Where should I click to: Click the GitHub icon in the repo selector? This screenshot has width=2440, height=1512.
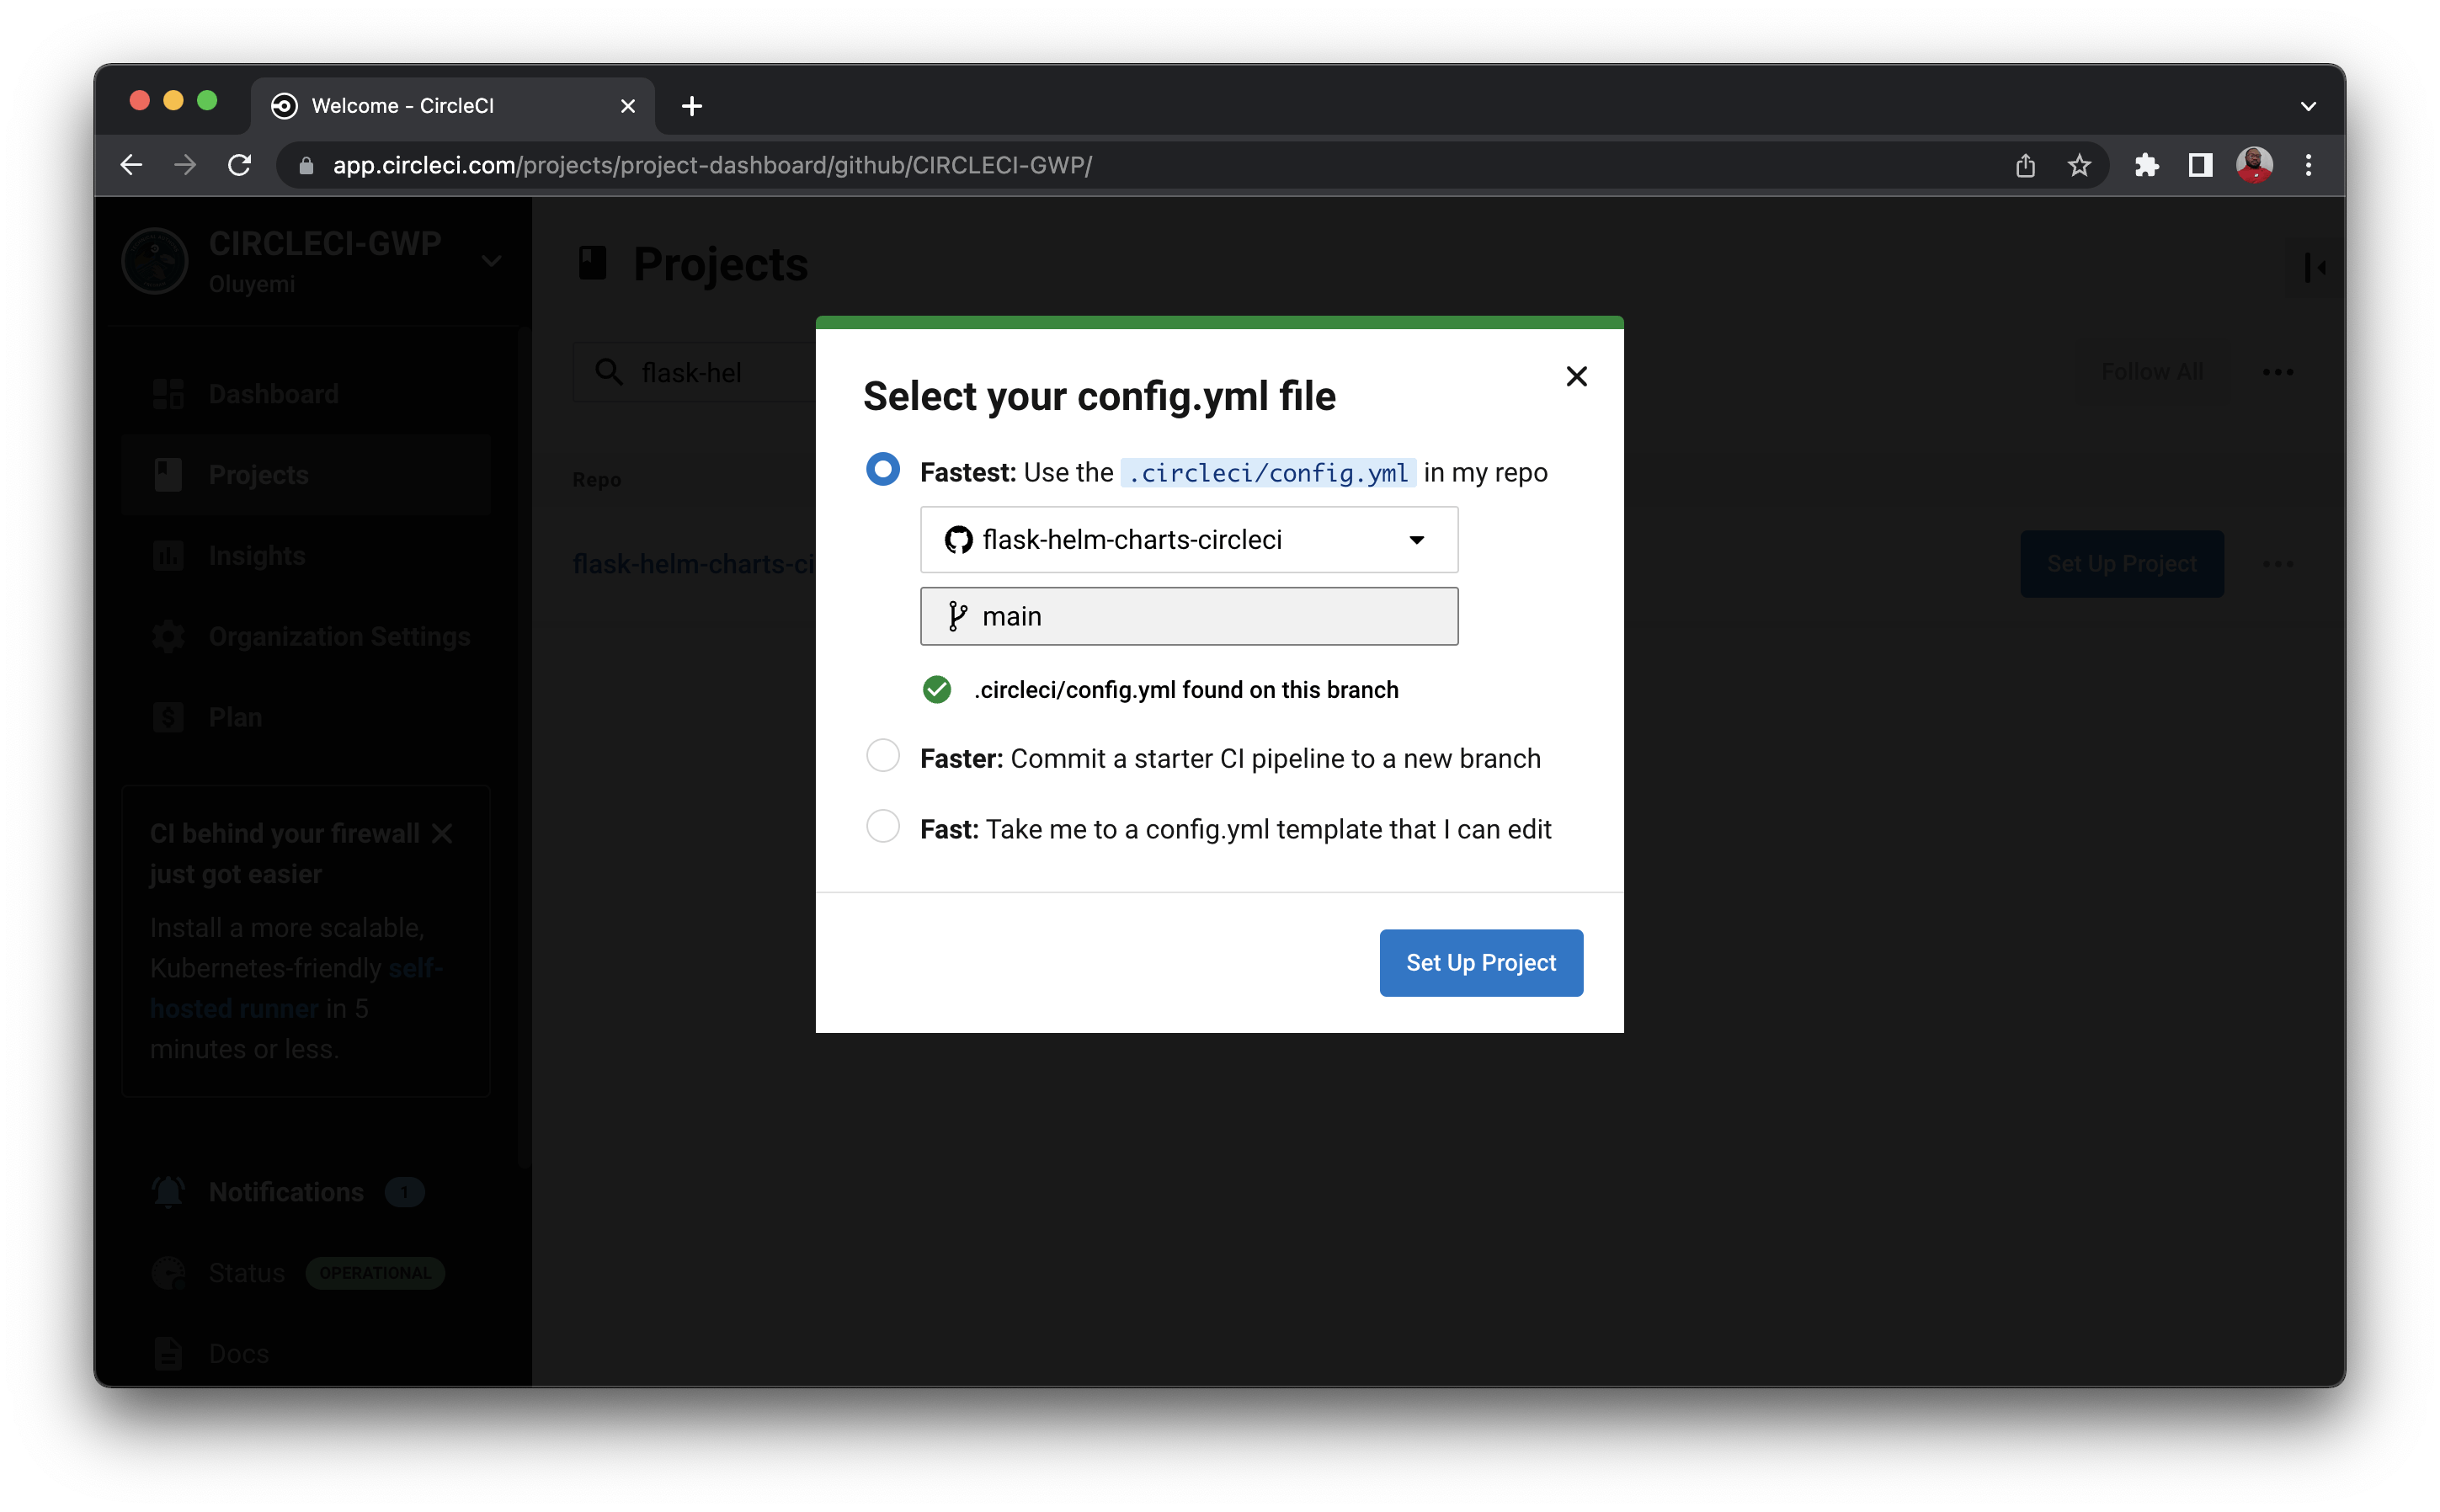click(x=957, y=539)
